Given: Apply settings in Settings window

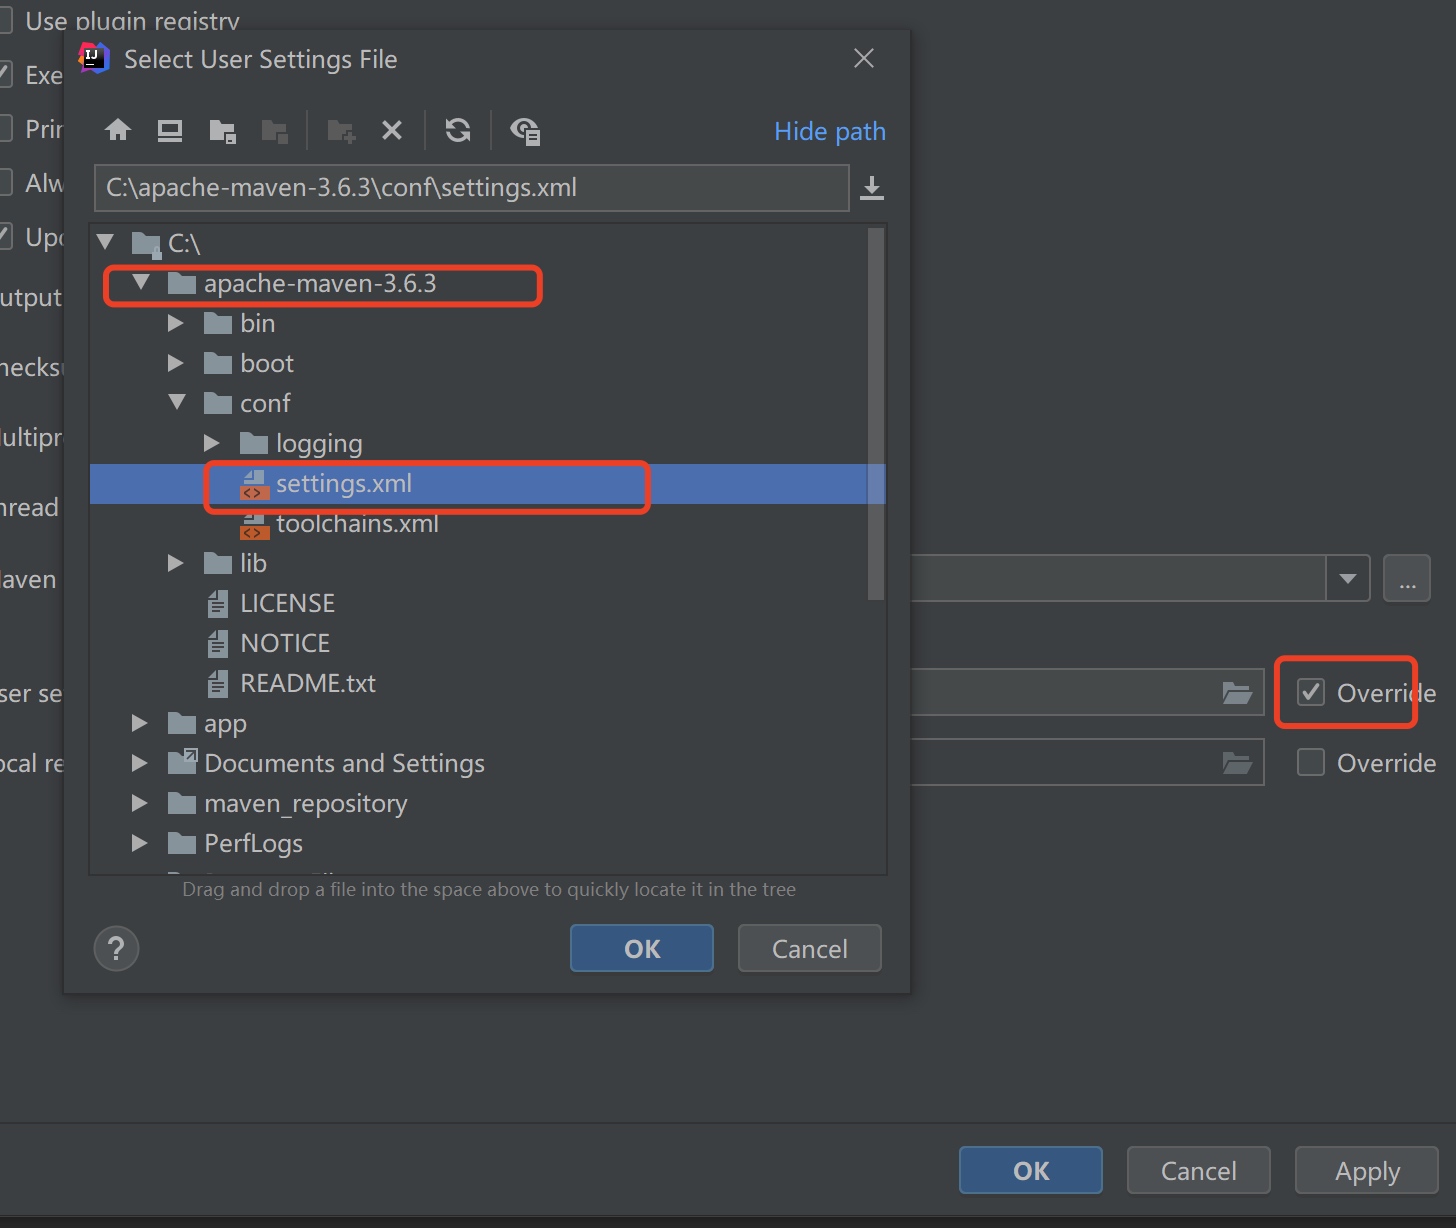Looking at the screenshot, I should click(1367, 1170).
